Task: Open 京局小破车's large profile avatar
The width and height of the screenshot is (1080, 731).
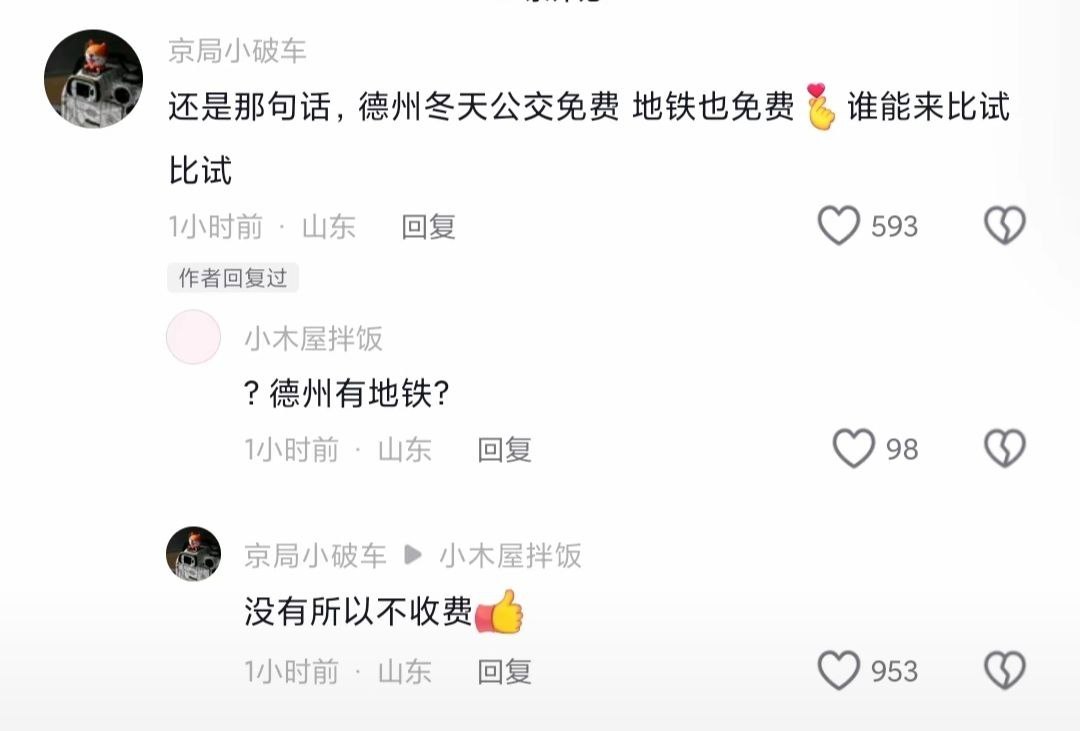Action: click(94, 79)
